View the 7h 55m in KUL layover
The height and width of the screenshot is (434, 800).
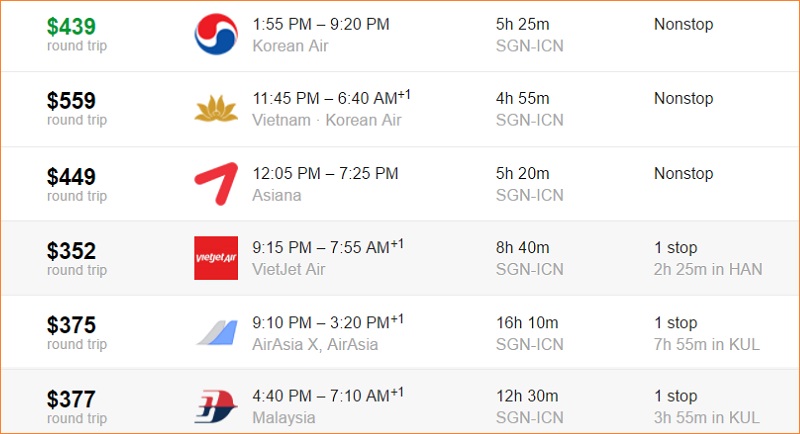click(x=707, y=344)
